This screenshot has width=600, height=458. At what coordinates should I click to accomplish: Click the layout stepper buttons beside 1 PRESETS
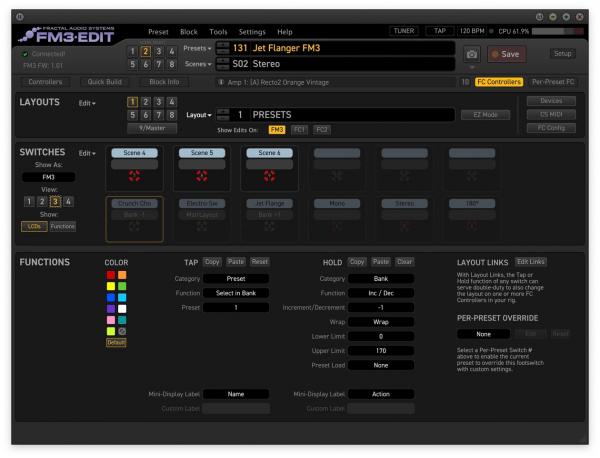(x=223, y=115)
